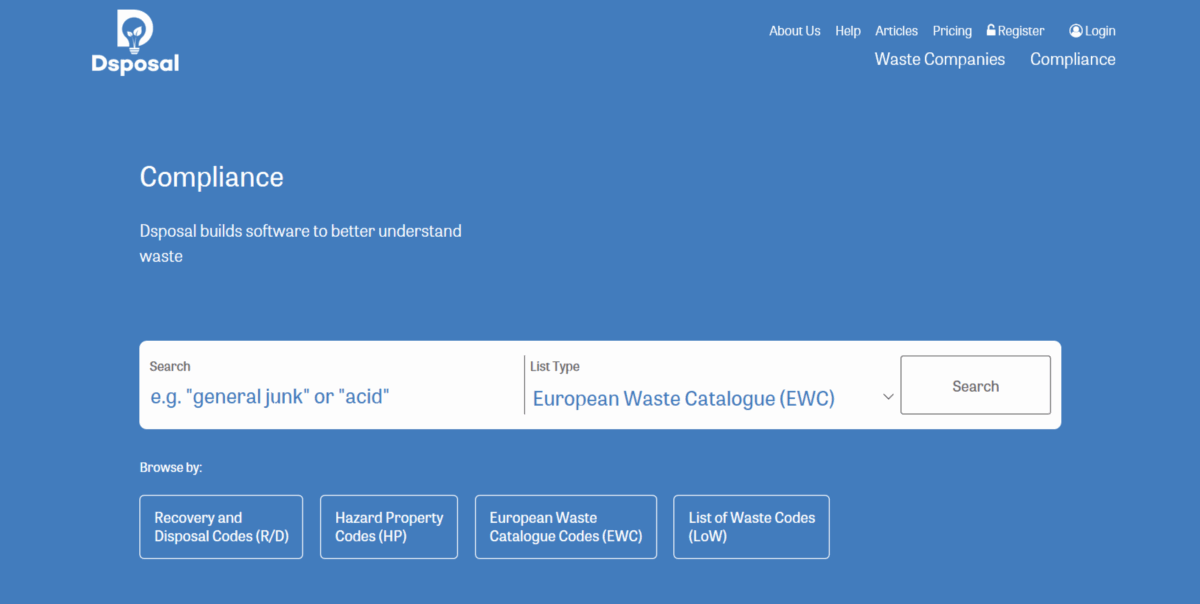Image resolution: width=1200 pixels, height=604 pixels.
Task: Click the padlock icon beside Register
Action: tap(989, 30)
